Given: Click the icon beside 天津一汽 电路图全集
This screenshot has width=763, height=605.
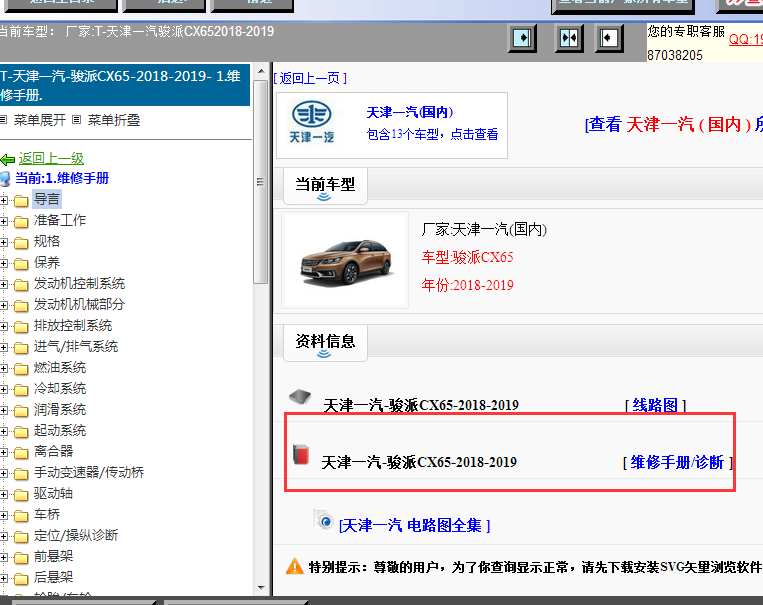Looking at the screenshot, I should 324,520.
